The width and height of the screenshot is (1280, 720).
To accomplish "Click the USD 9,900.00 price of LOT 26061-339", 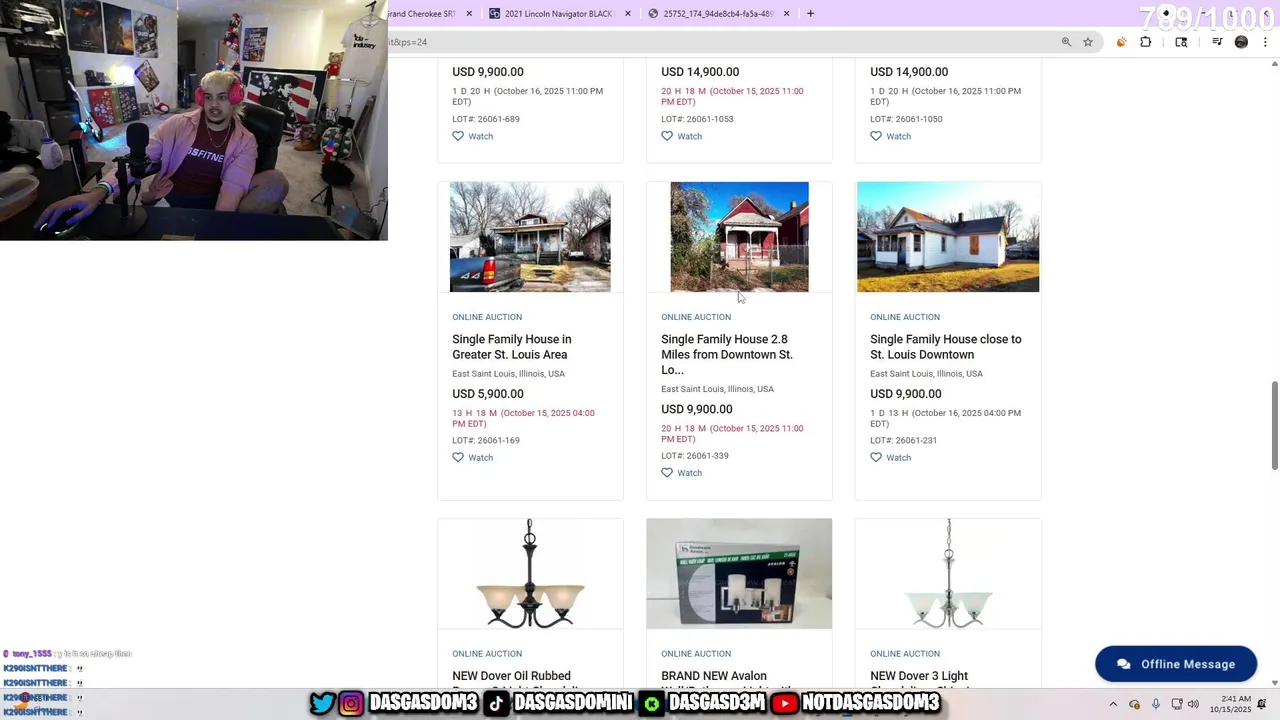I will pos(697,409).
